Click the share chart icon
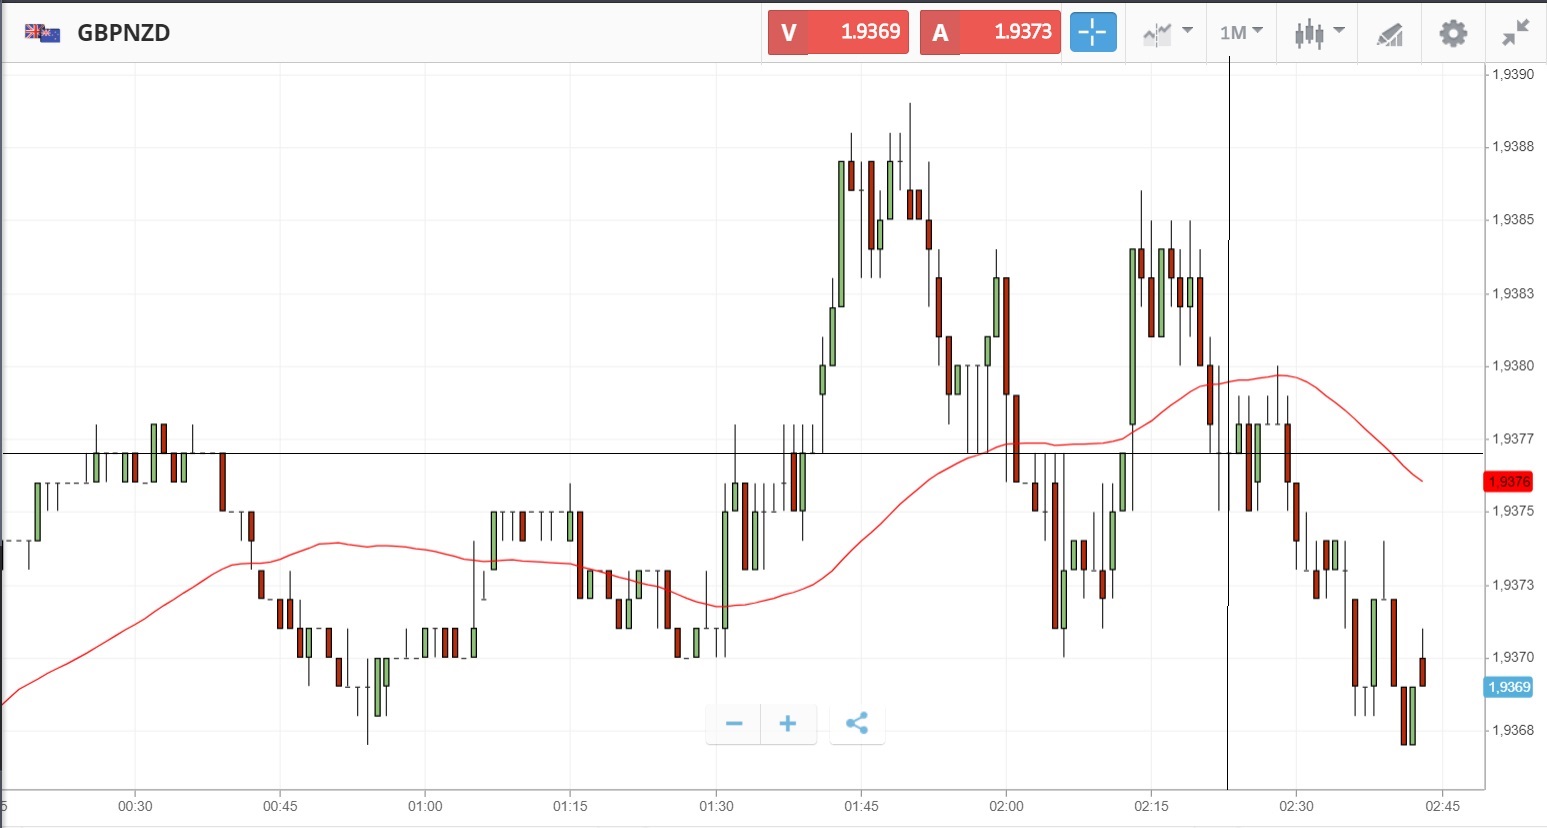The width and height of the screenshot is (1547, 828). (x=857, y=724)
